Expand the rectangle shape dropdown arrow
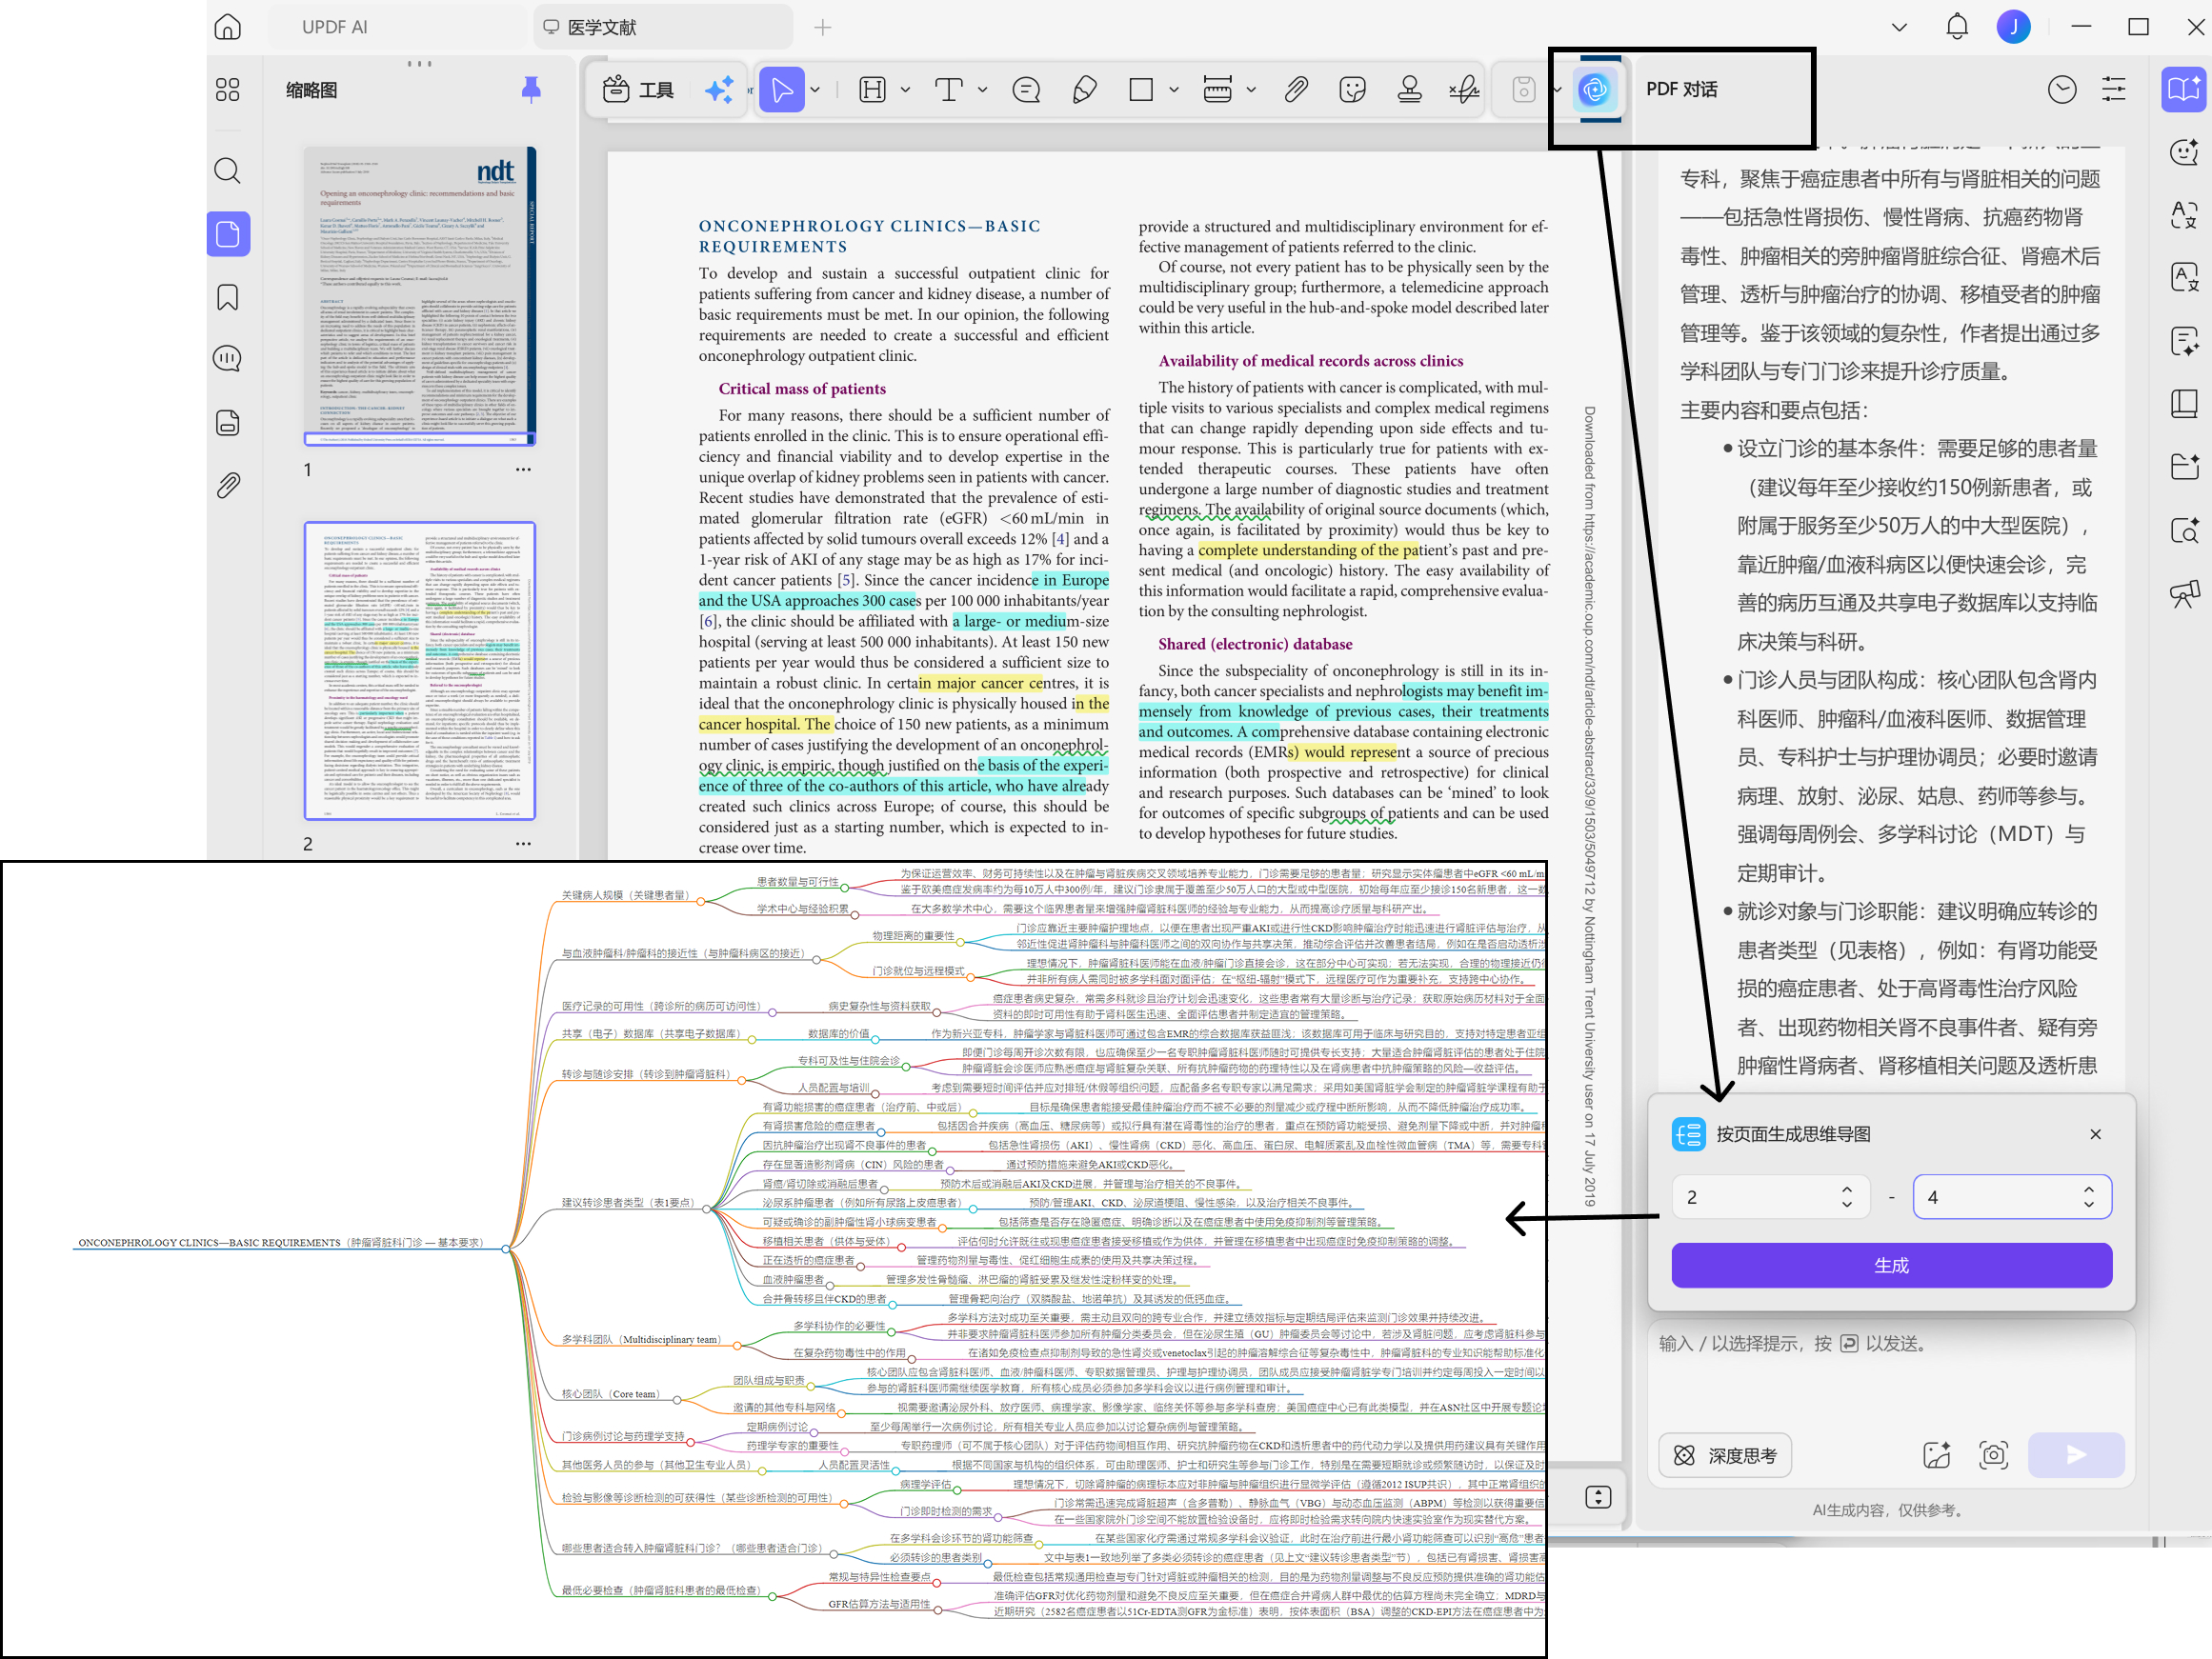2212x1659 pixels. click(x=1174, y=90)
